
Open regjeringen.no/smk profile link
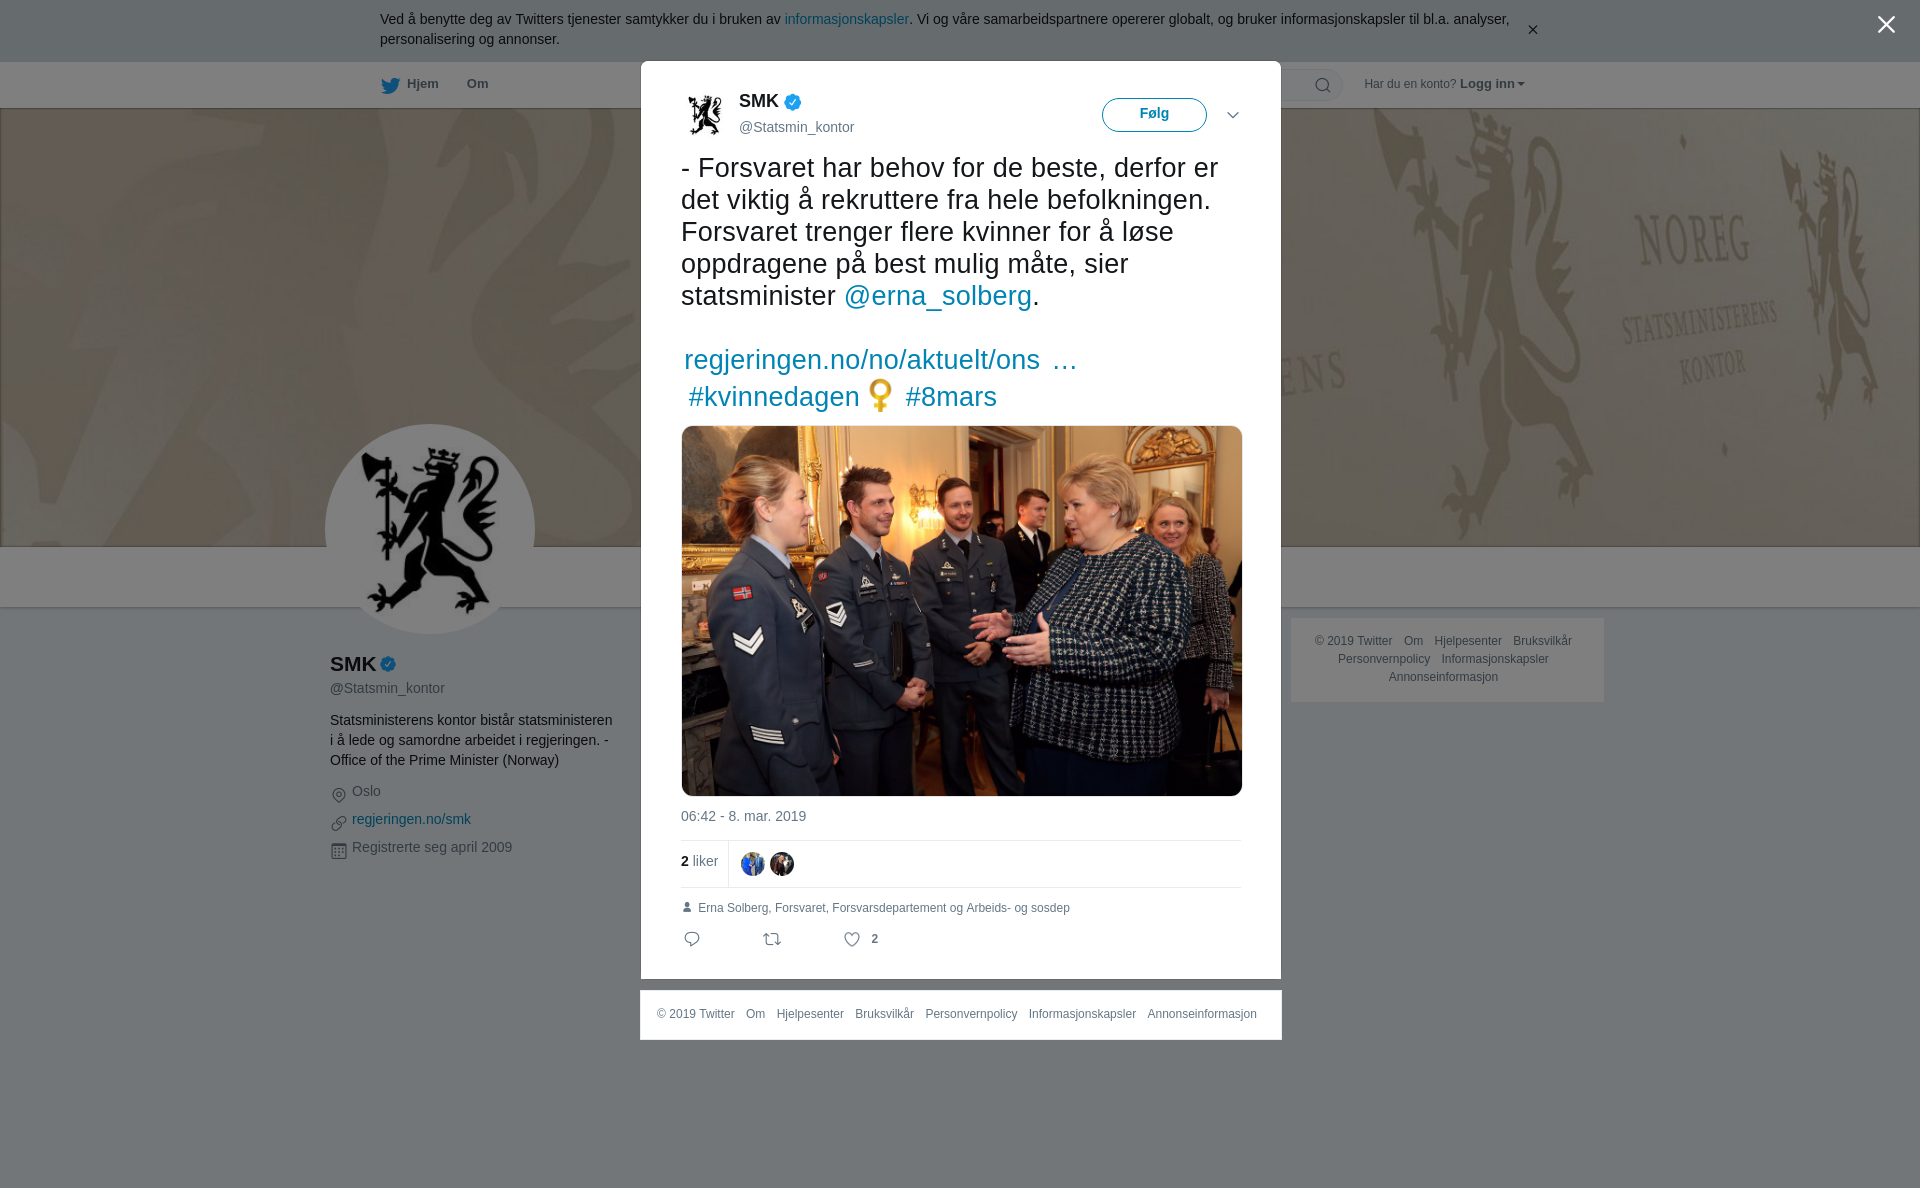(x=411, y=819)
